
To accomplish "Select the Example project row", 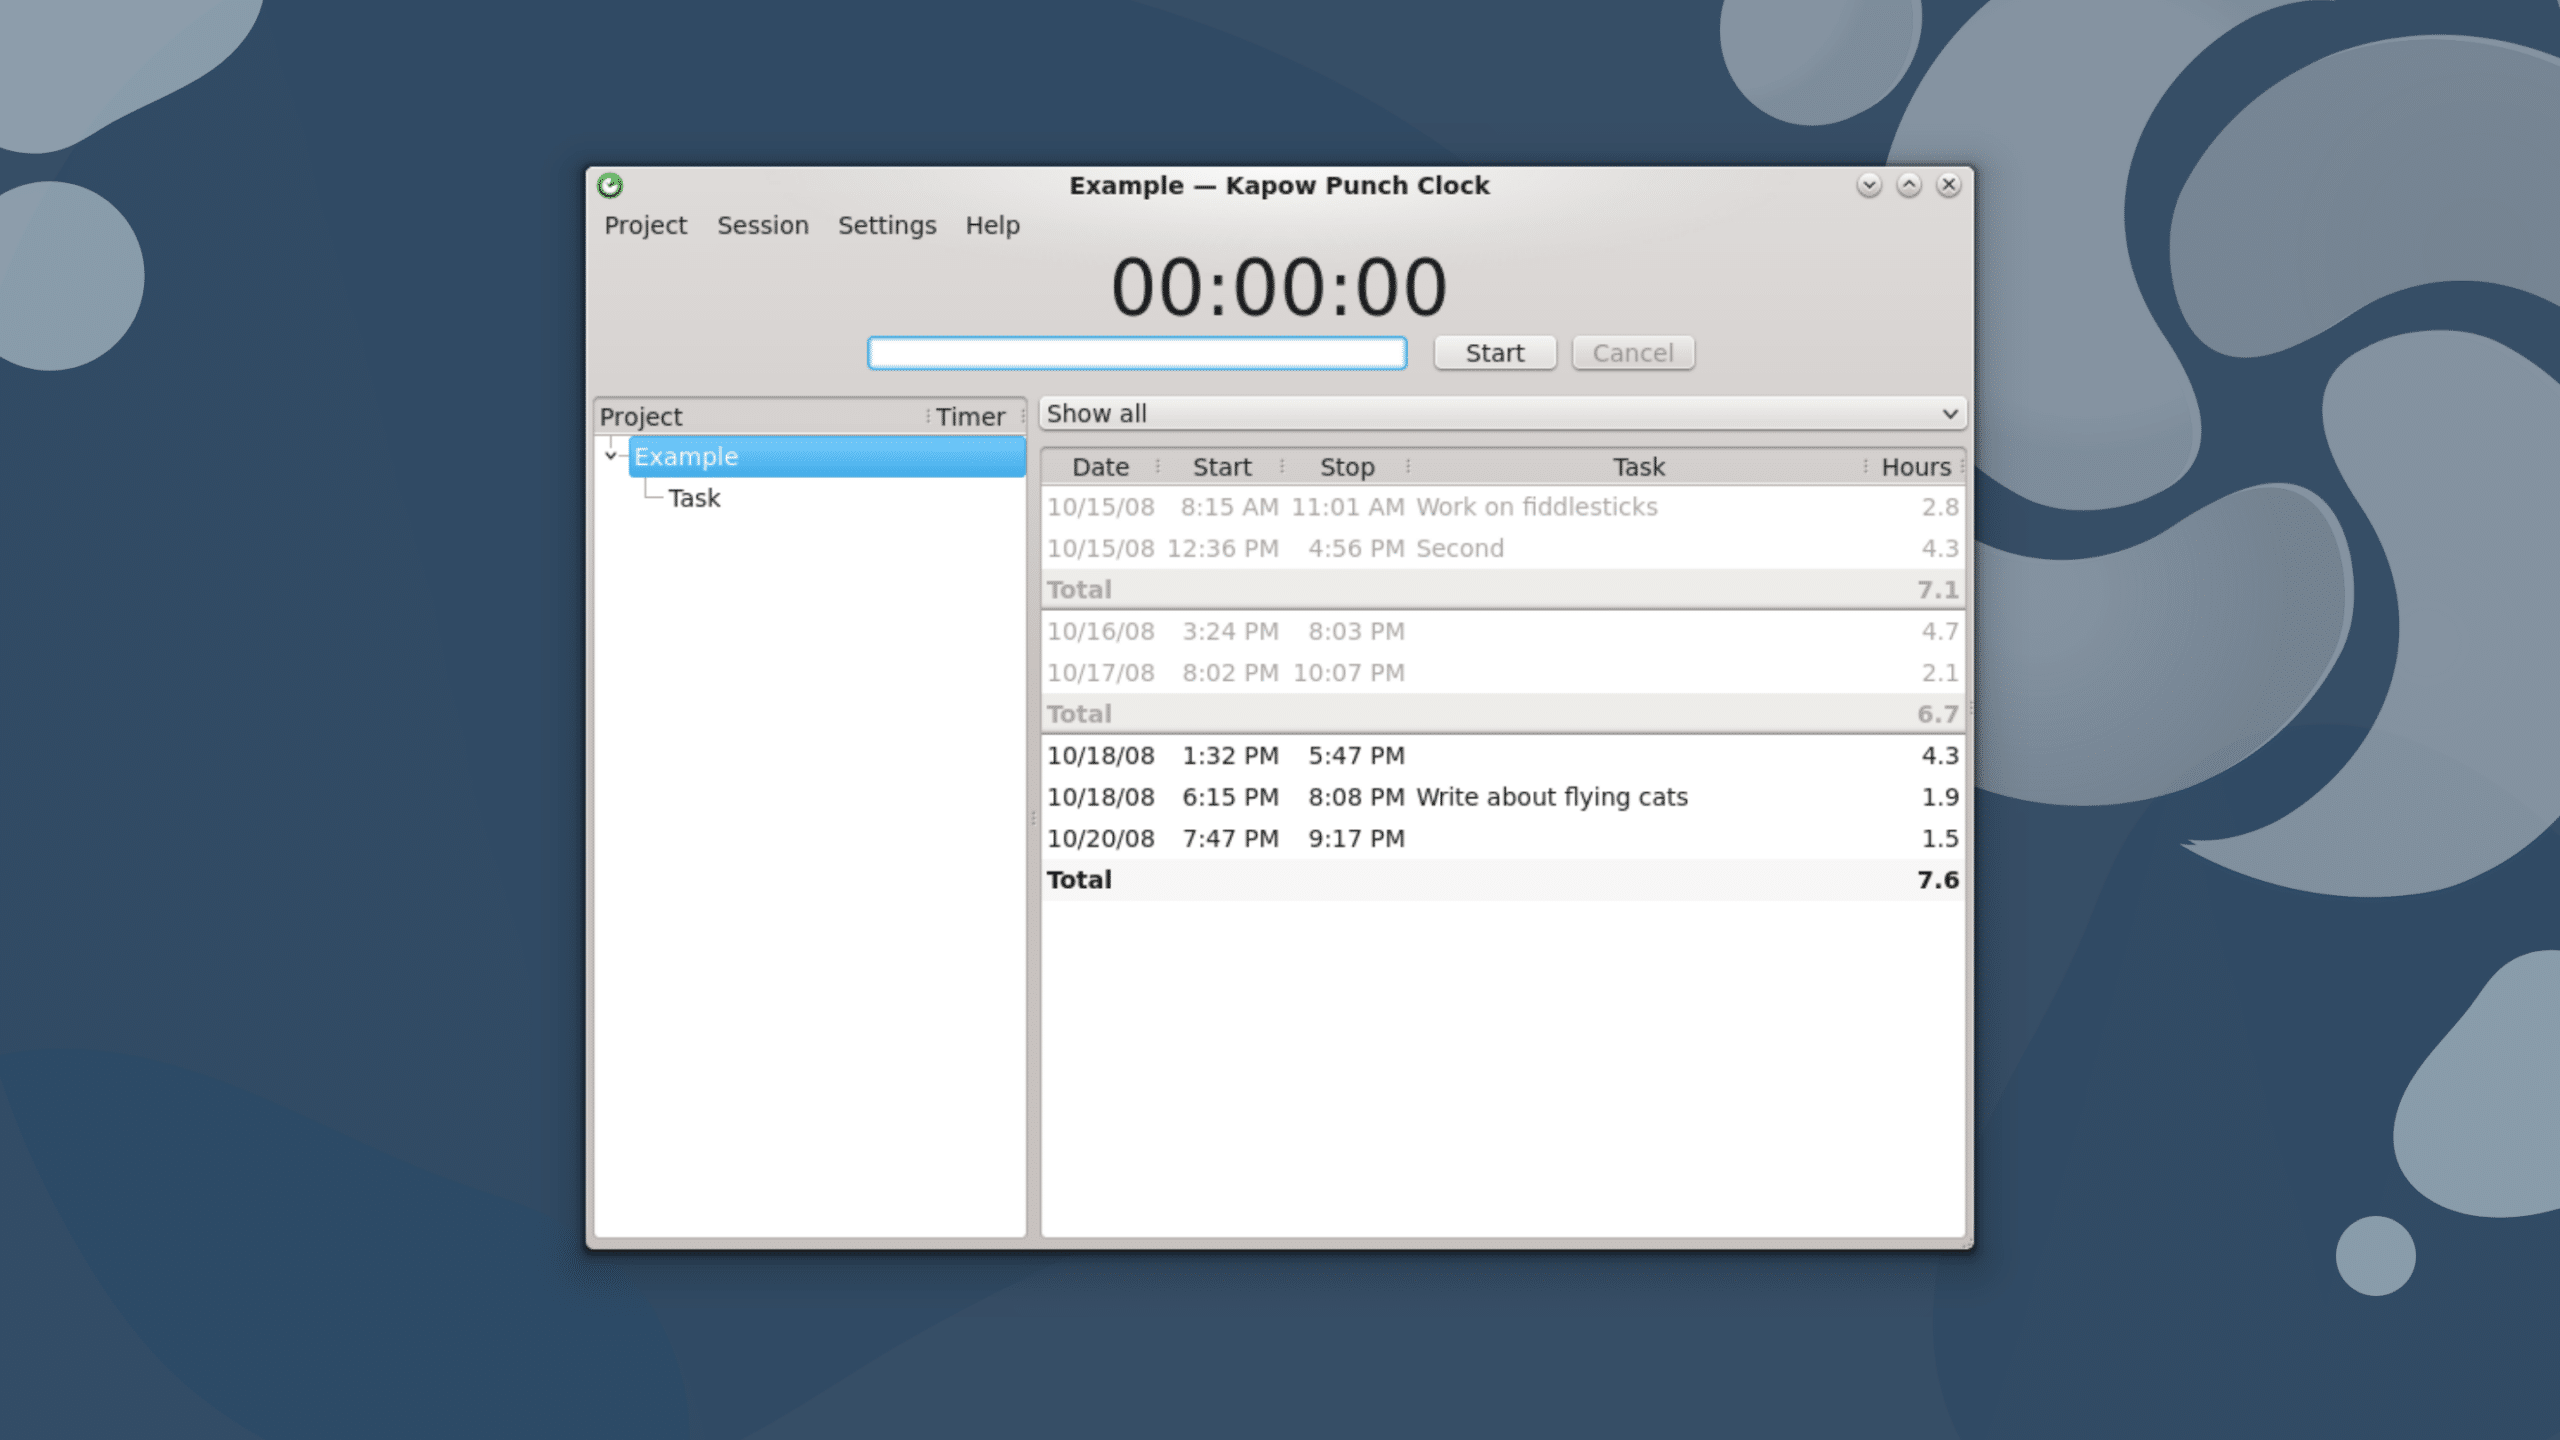I will [x=827, y=457].
